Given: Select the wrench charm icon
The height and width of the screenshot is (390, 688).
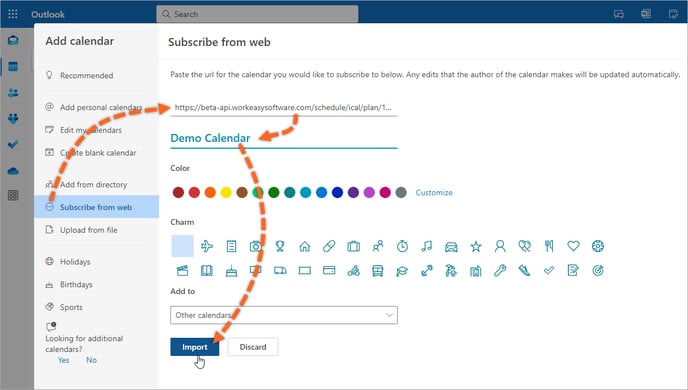Looking at the screenshot, I should click(x=500, y=270).
